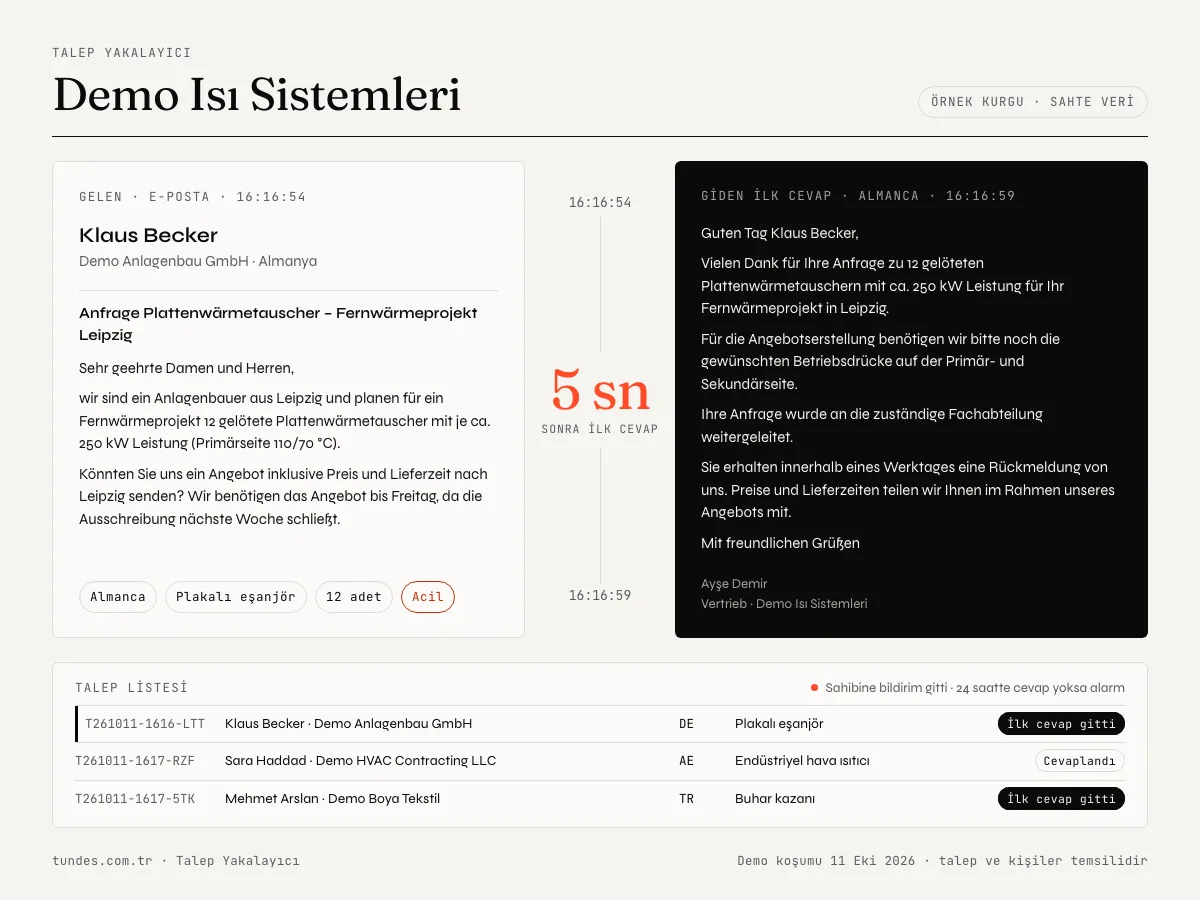Click the Demo Isı Sistemleri page title
The image size is (1200, 900).
(x=257, y=95)
